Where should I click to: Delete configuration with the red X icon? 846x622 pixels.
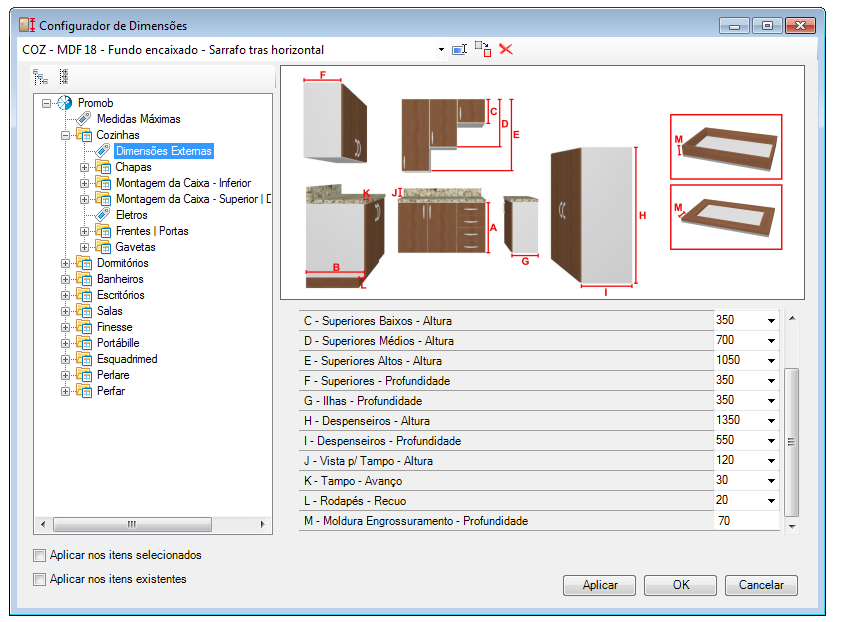(x=506, y=49)
